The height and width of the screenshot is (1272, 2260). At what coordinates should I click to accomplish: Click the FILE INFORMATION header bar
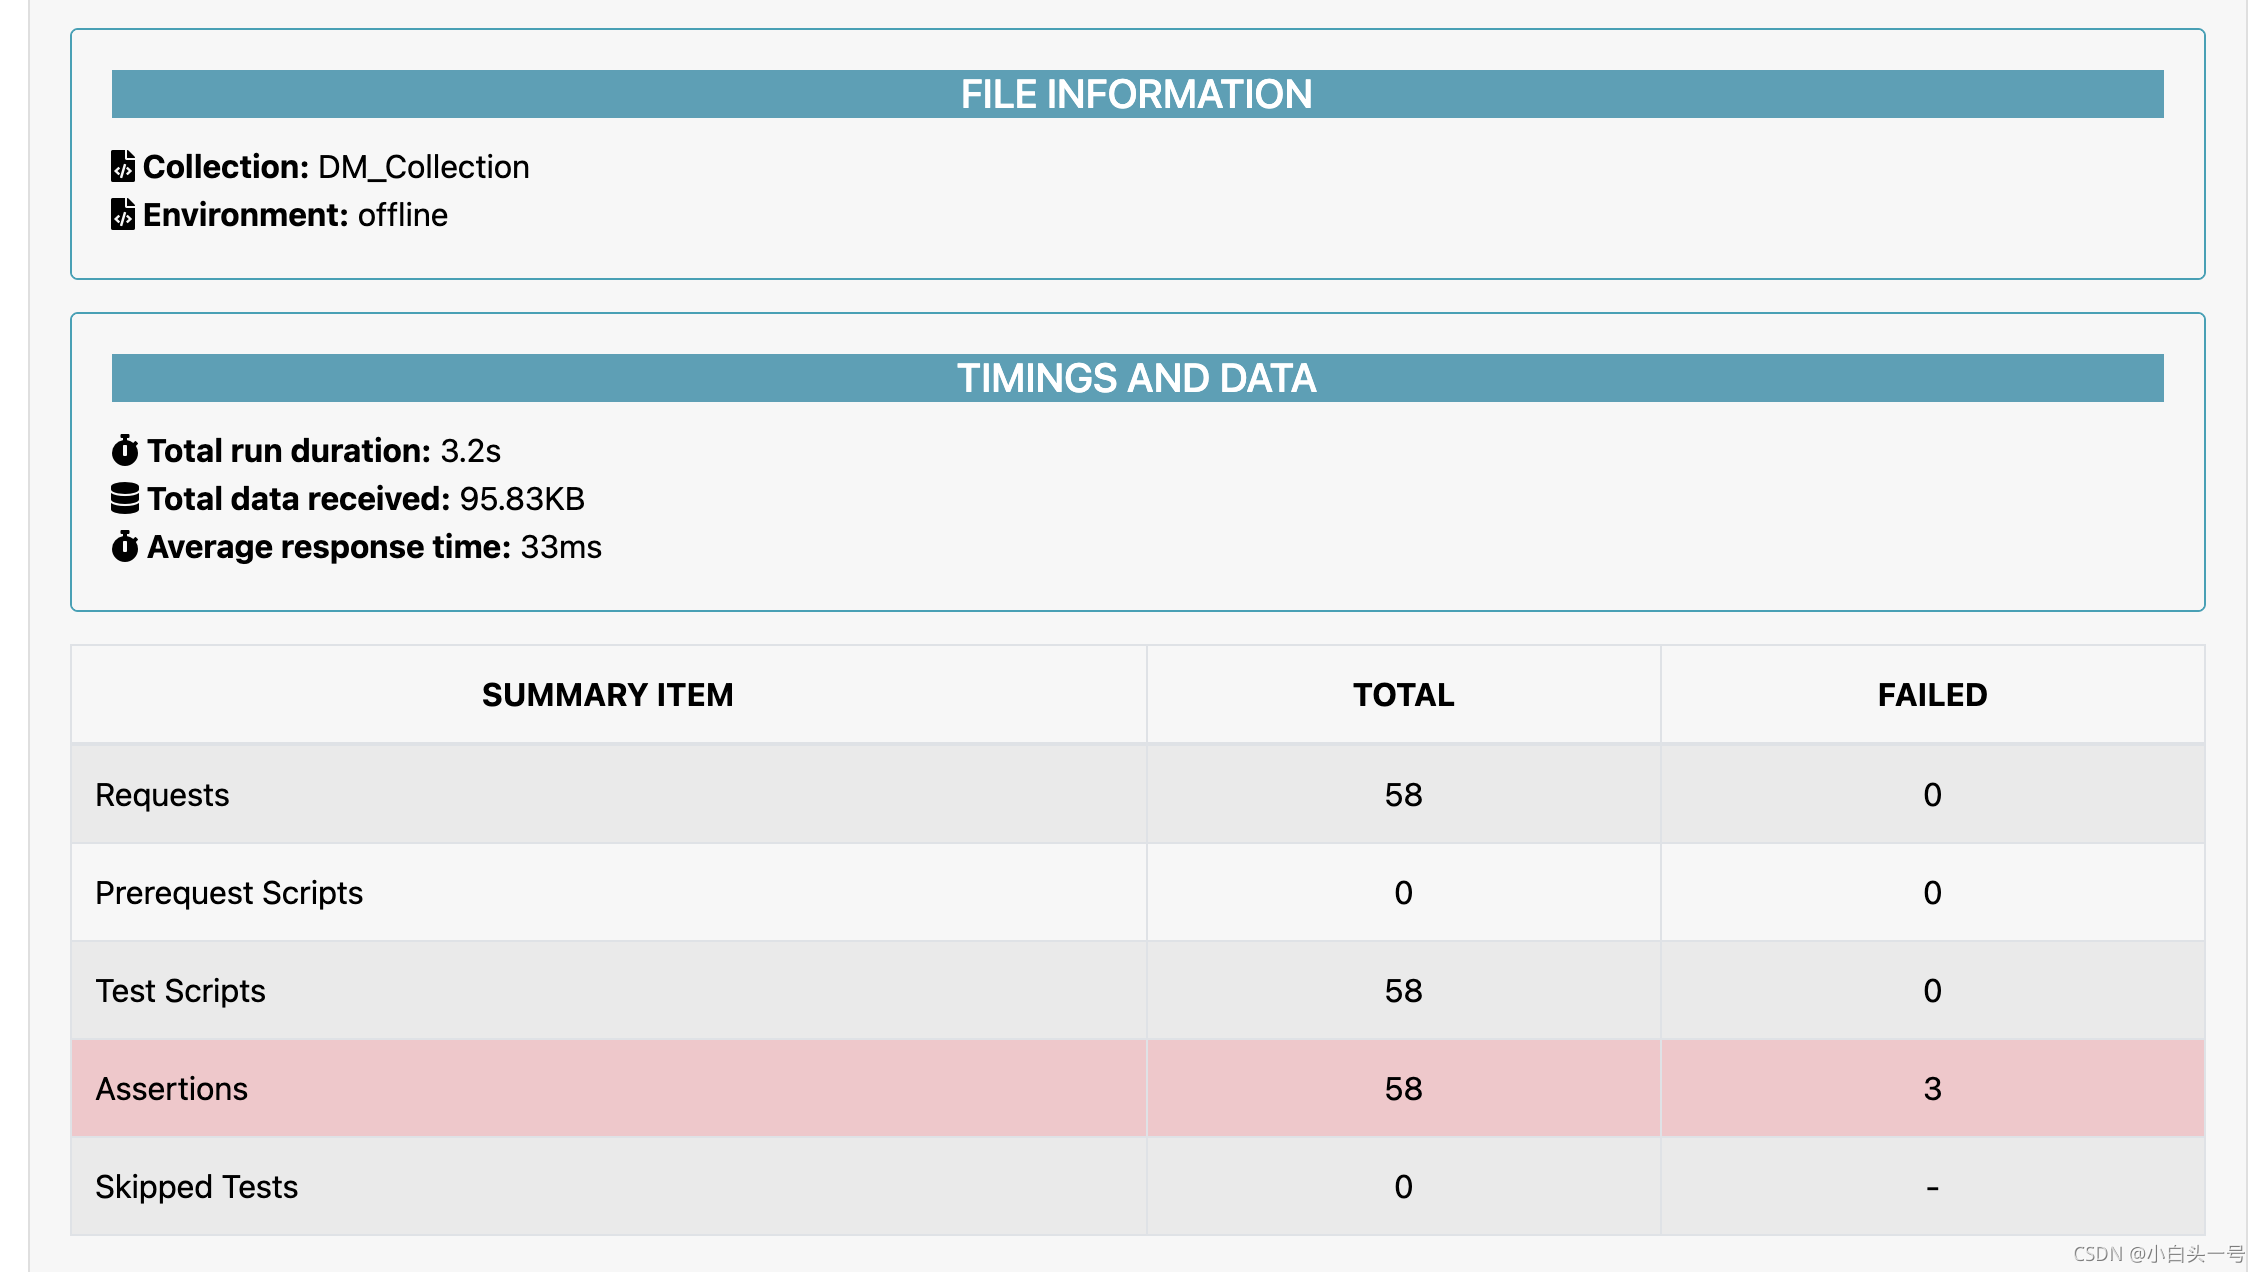coord(1137,94)
